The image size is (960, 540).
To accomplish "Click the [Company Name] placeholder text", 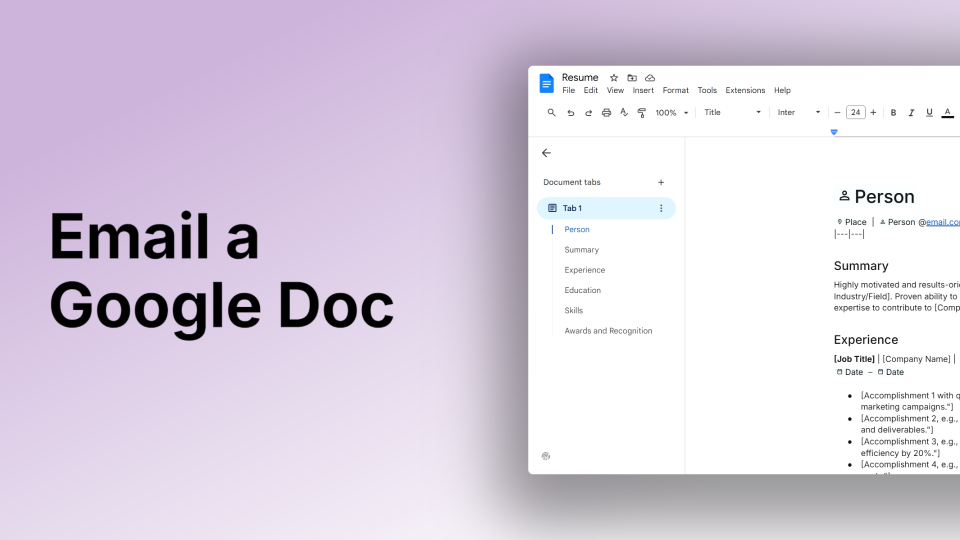I will click(x=917, y=359).
